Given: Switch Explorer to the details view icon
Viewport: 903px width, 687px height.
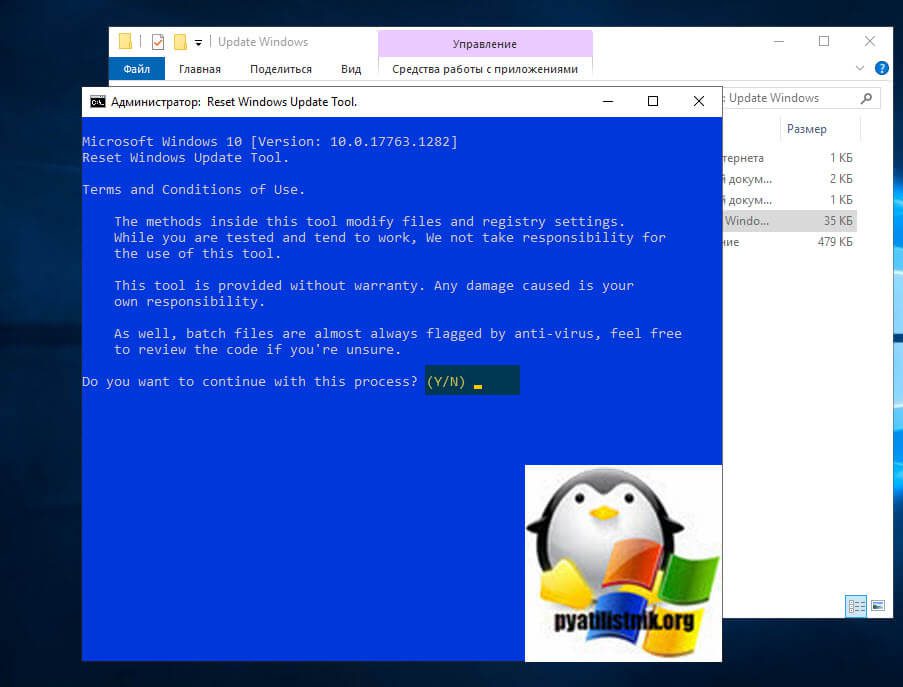Looking at the screenshot, I should click(x=856, y=606).
